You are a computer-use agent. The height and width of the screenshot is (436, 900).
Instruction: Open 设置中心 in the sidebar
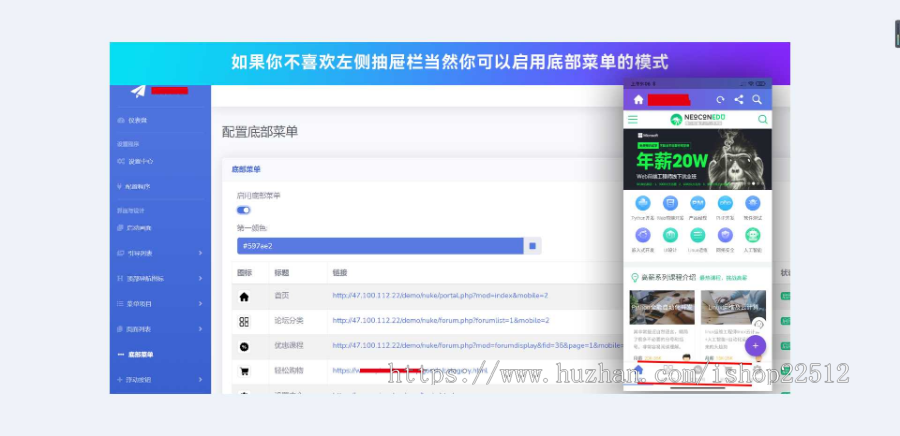[135, 161]
